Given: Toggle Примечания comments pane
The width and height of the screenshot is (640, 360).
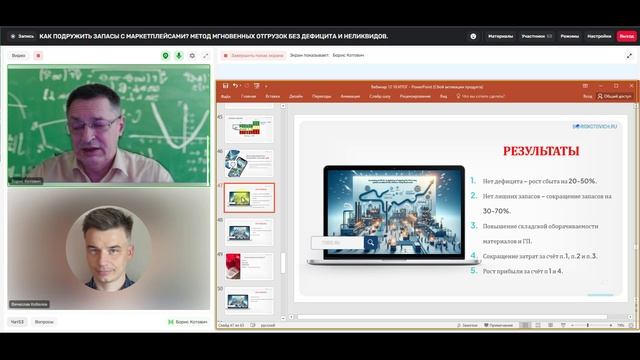Looking at the screenshot, I should pos(498,325).
